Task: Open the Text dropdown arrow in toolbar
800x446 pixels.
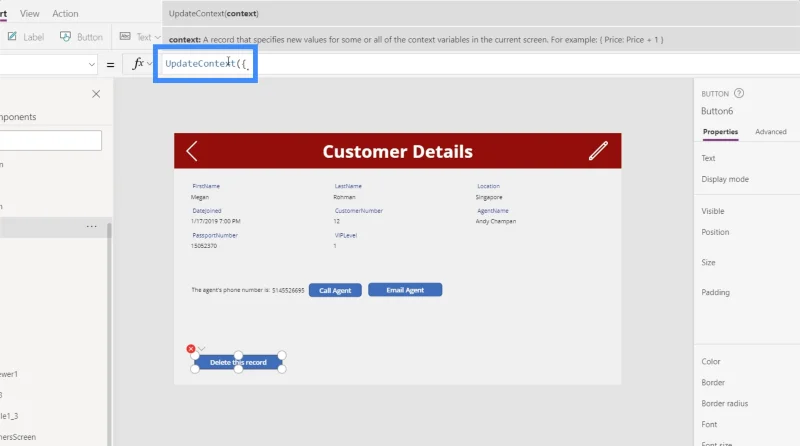Action: [157, 37]
